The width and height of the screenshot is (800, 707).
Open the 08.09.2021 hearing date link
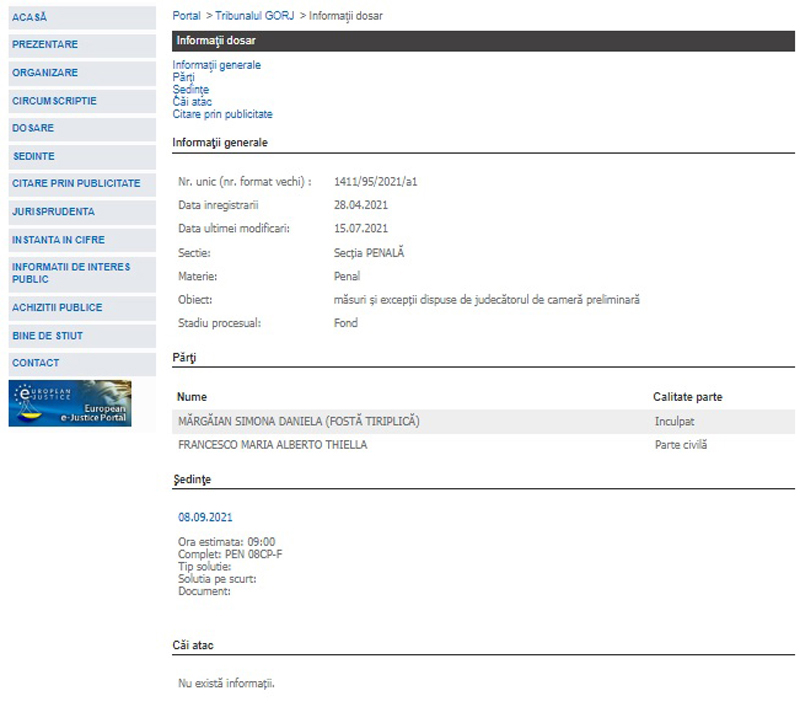(x=205, y=517)
